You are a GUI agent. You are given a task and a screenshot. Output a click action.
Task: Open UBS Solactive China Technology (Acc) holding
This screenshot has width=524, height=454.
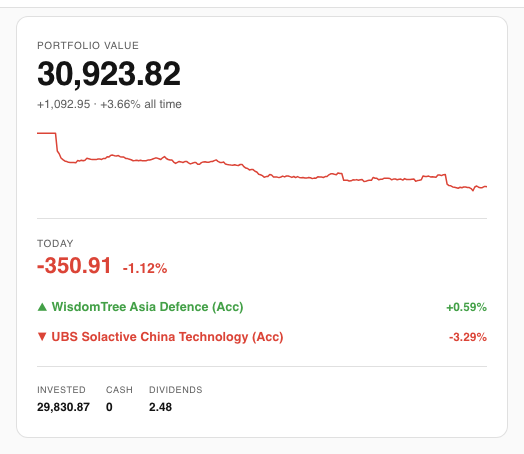167,337
